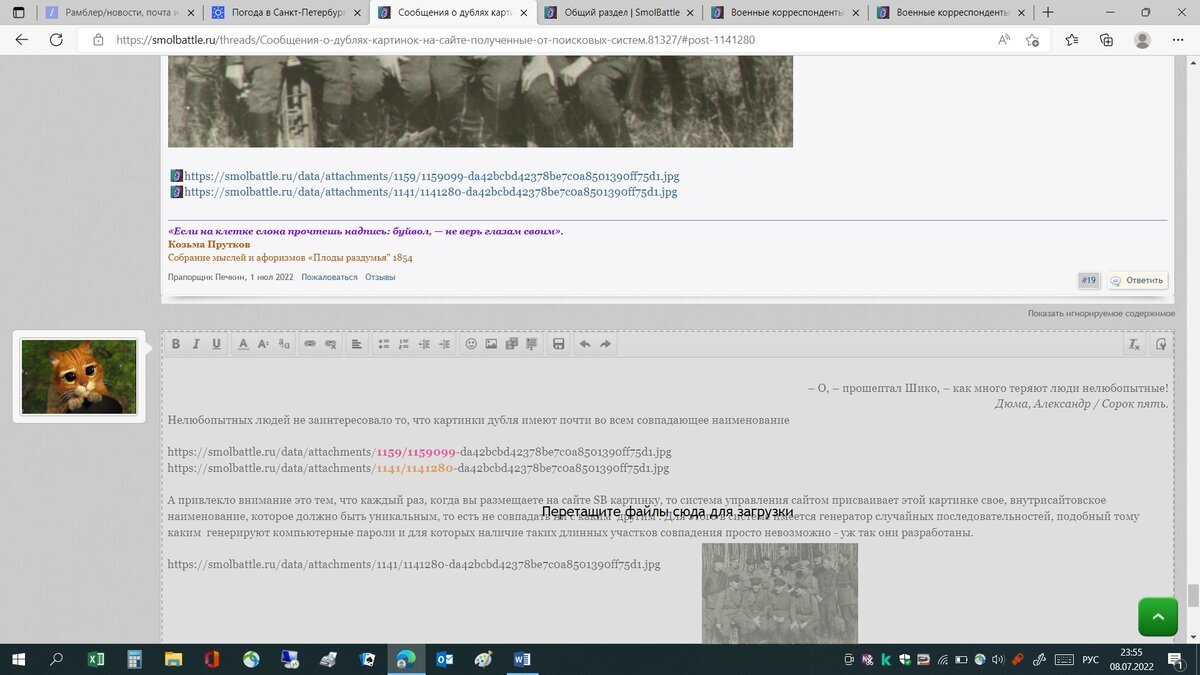
Task: Redo last edit in editor
Action: (605, 344)
